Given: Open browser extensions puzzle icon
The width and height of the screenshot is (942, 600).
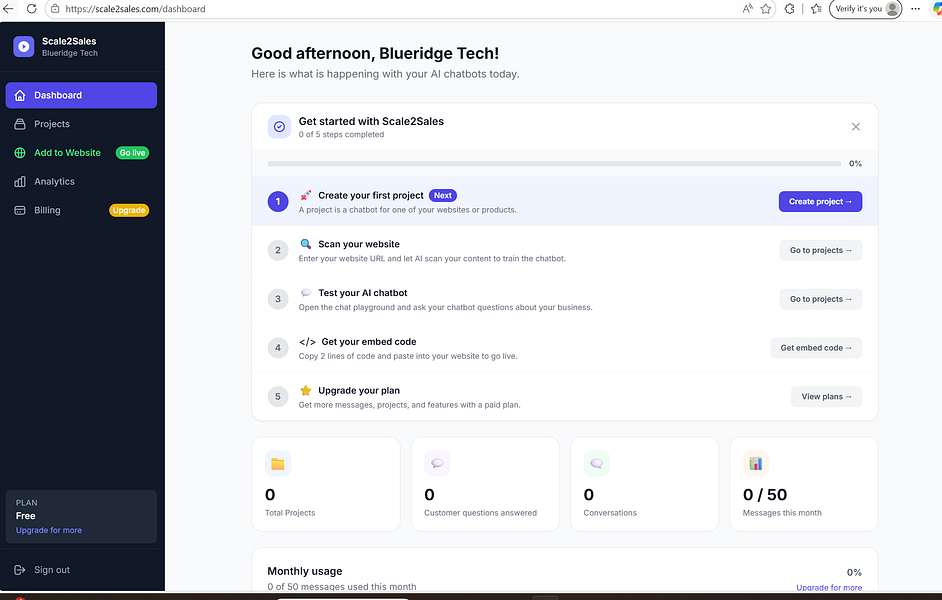Looking at the screenshot, I should click(x=789, y=8).
